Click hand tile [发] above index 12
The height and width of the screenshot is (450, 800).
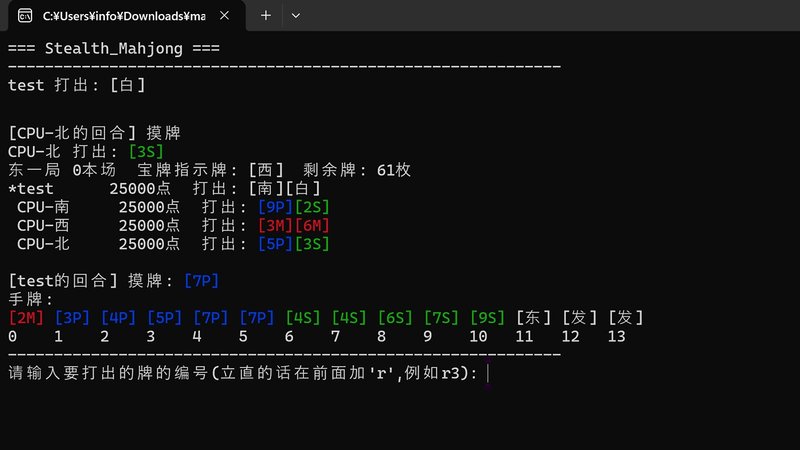[x=580, y=318]
